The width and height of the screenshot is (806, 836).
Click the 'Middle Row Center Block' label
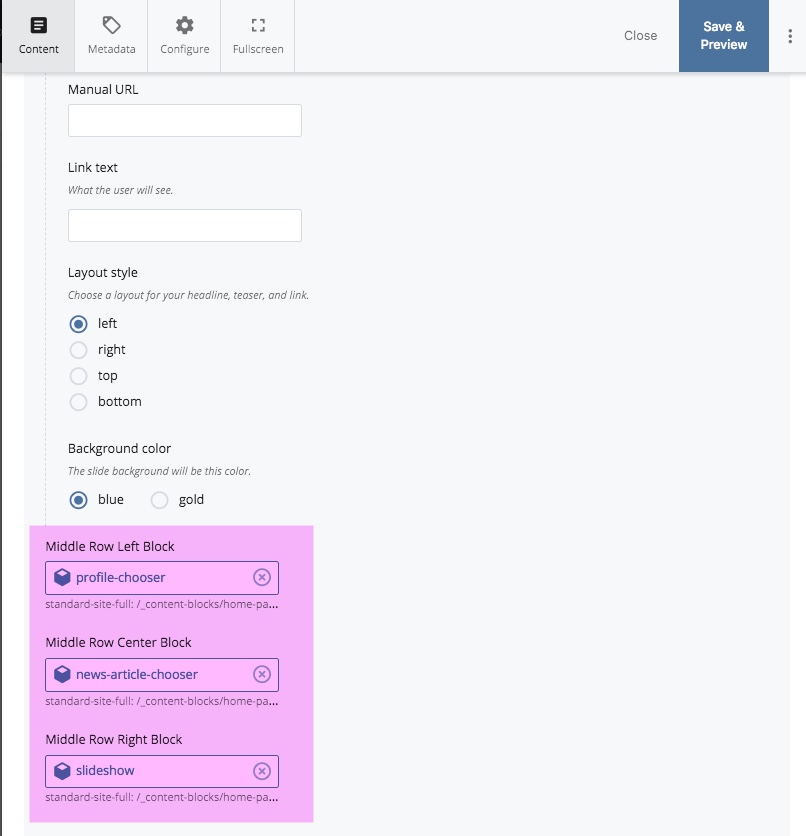pos(118,642)
